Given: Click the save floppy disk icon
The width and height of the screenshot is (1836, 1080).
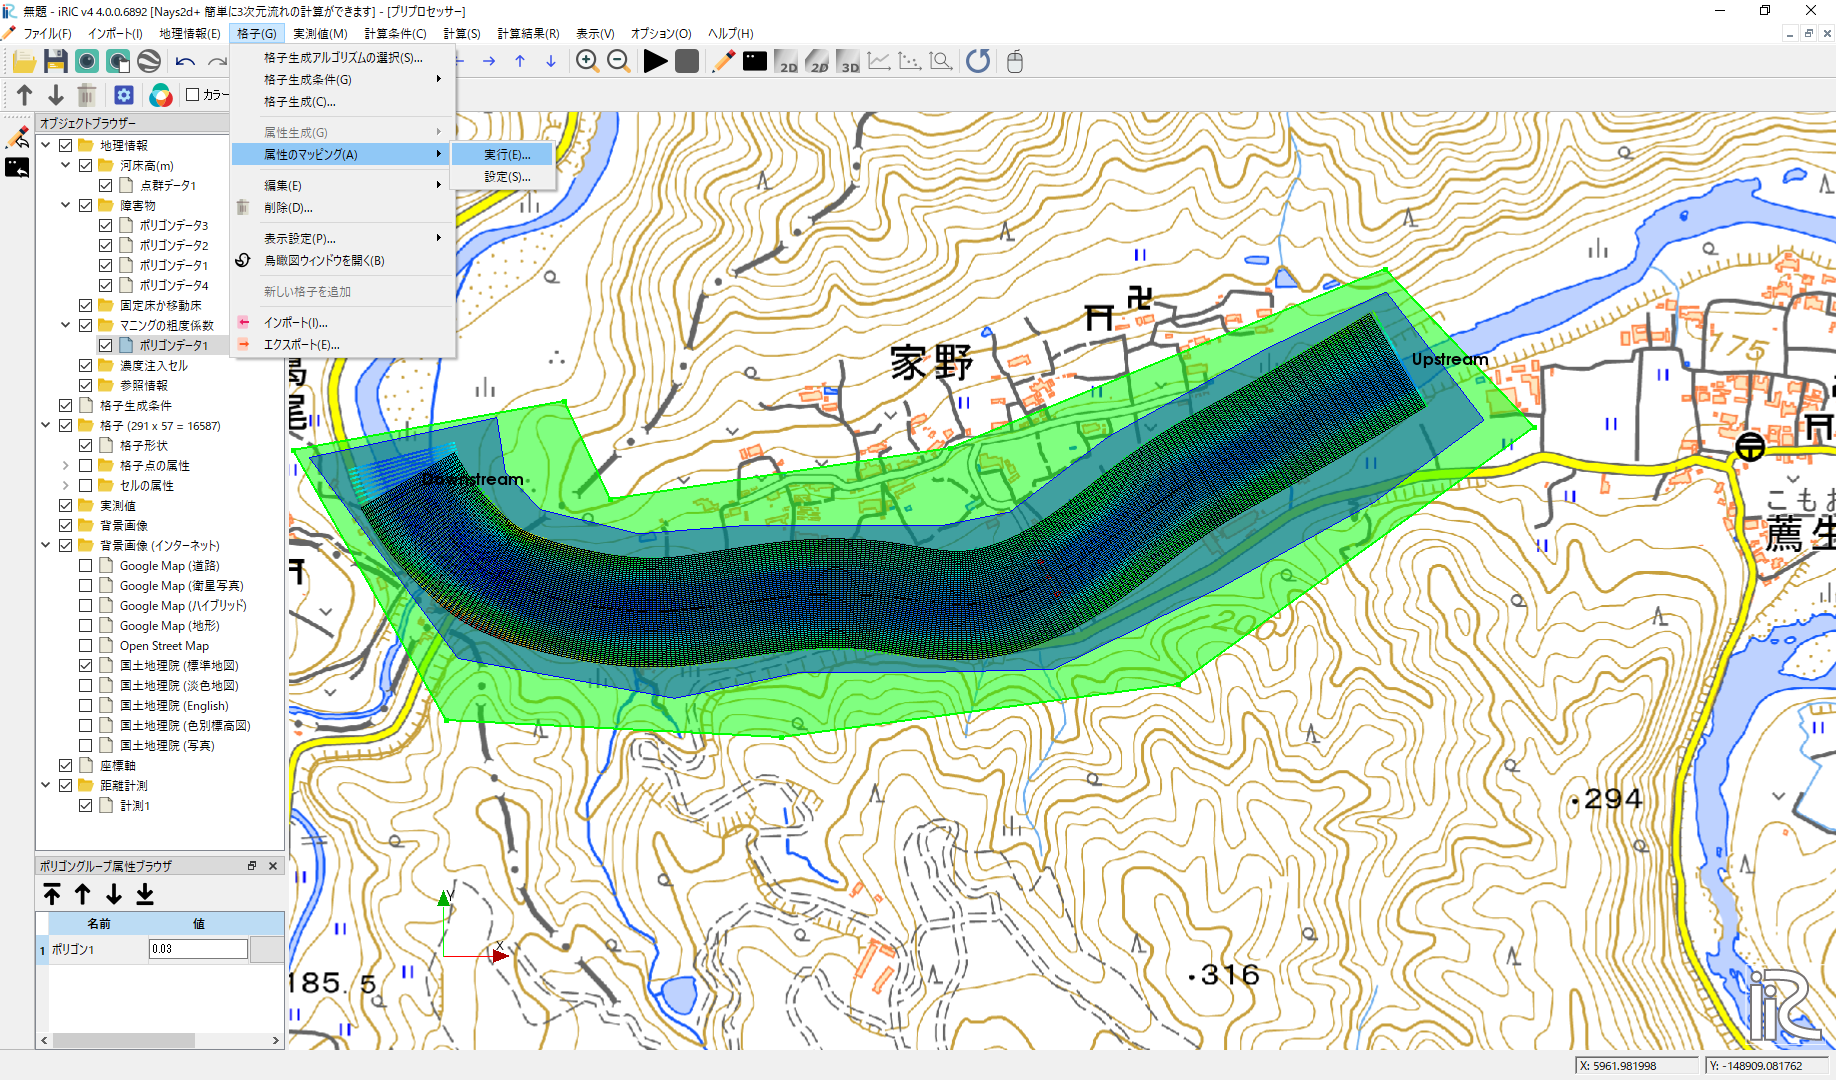Looking at the screenshot, I should coord(56,62).
